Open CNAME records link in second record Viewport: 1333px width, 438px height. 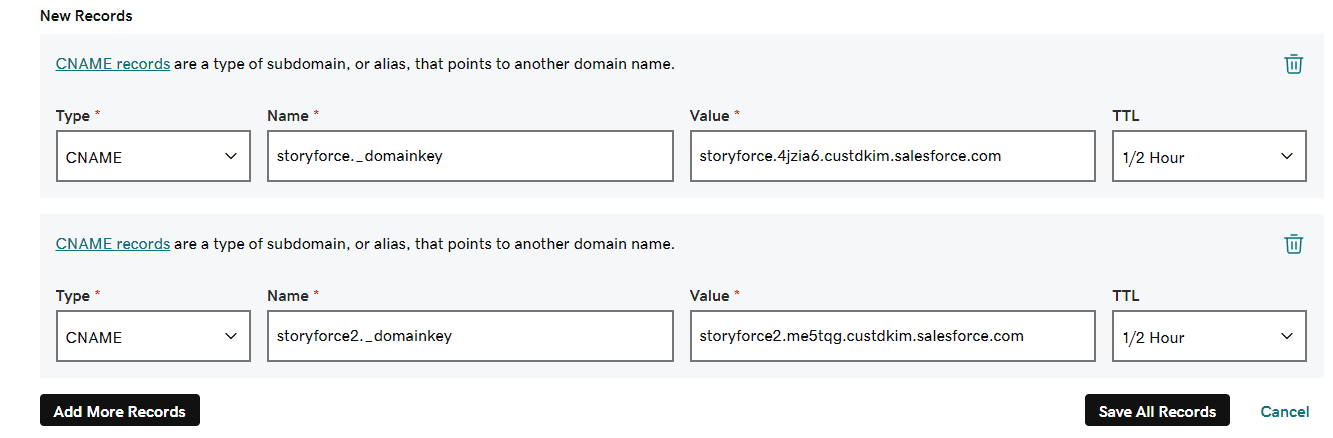[x=113, y=244]
